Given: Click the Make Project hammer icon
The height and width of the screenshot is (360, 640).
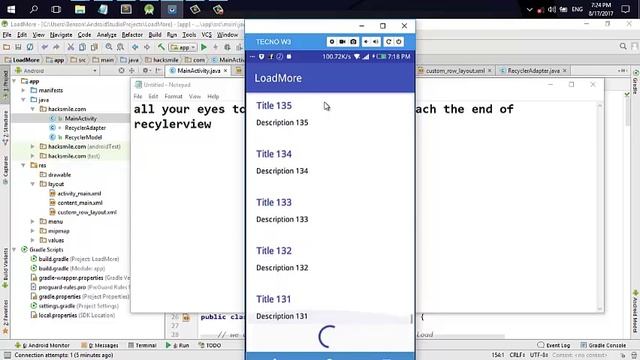Looking at the screenshot, I should point(162,47).
